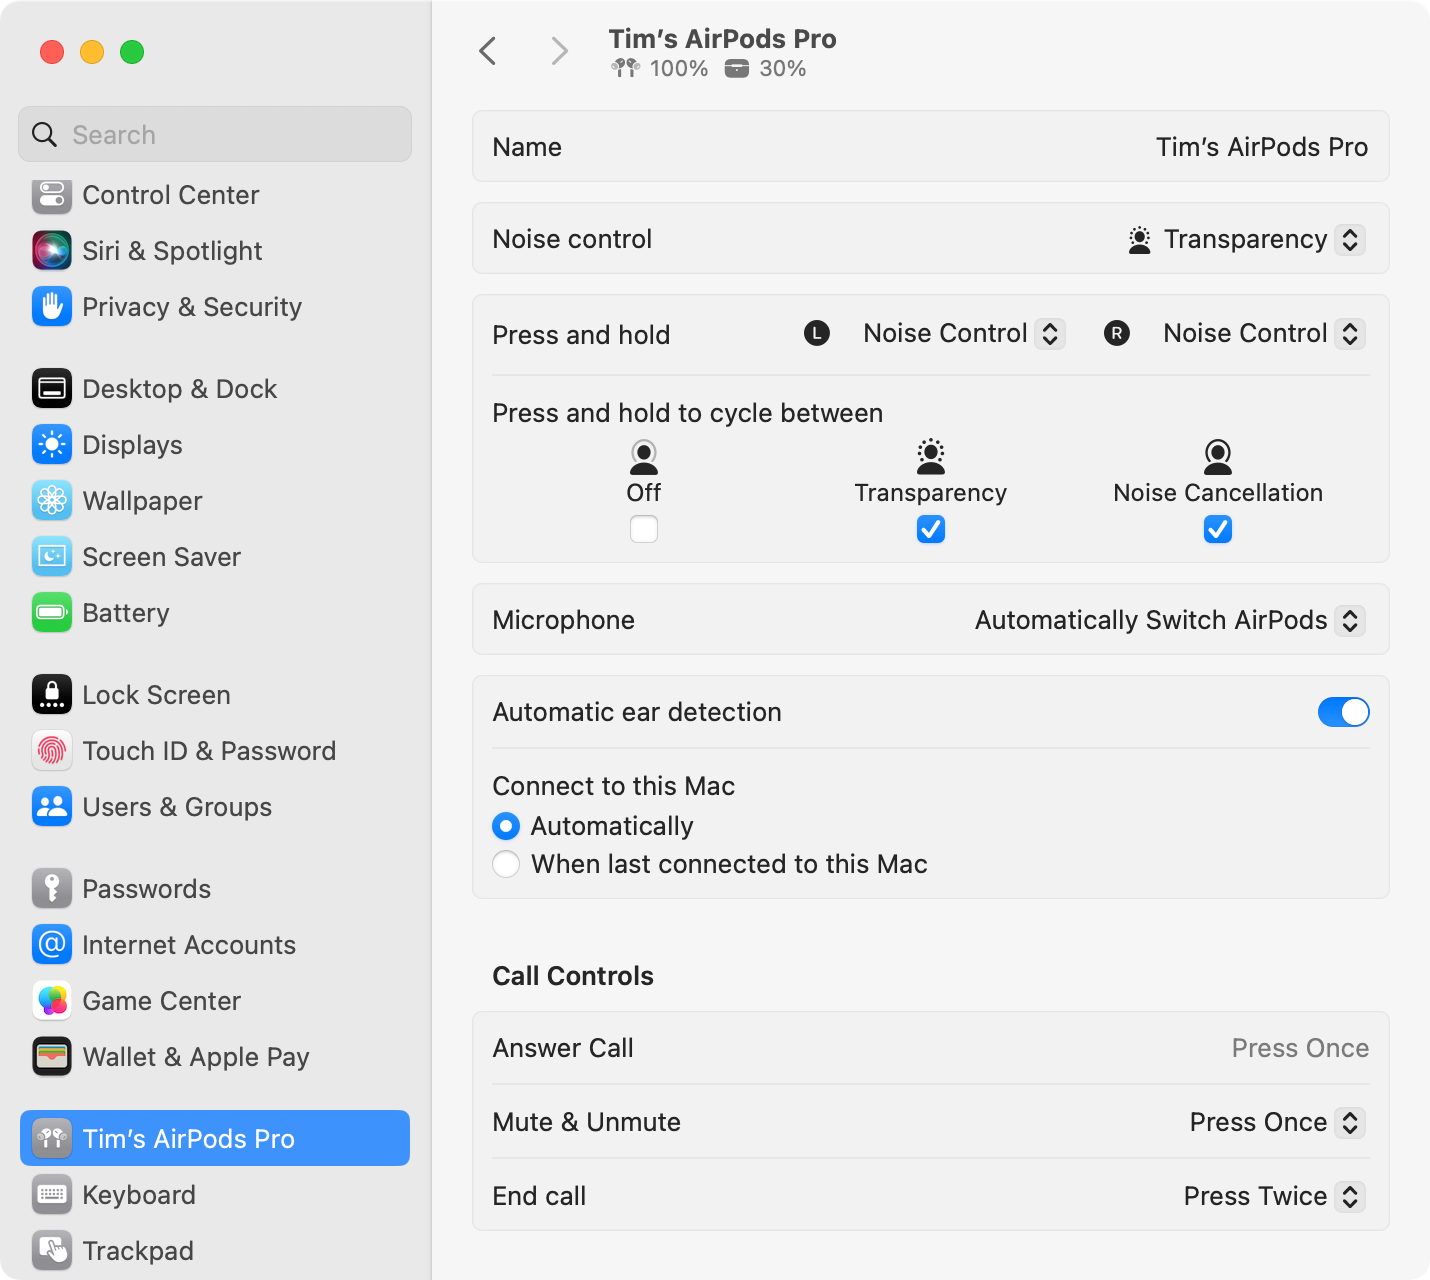Uncheck the Transparency cycle option
The image size is (1430, 1280).
coord(930,529)
